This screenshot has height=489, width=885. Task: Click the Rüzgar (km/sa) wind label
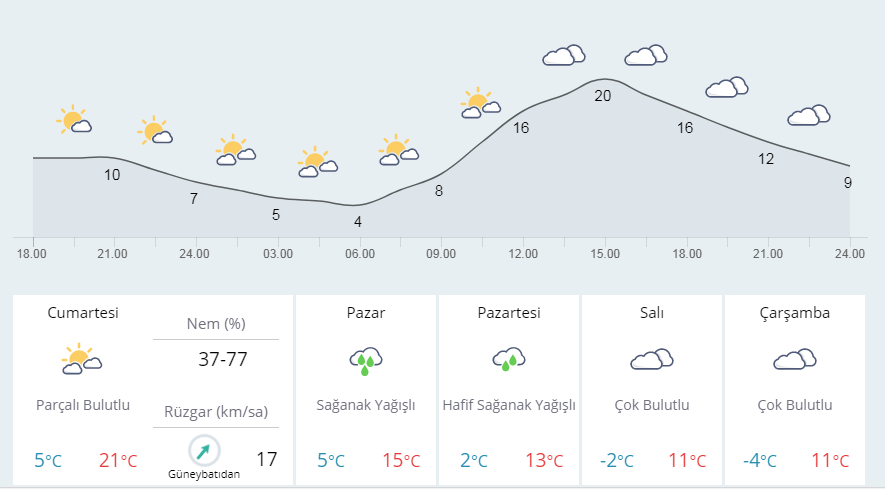coord(216,412)
